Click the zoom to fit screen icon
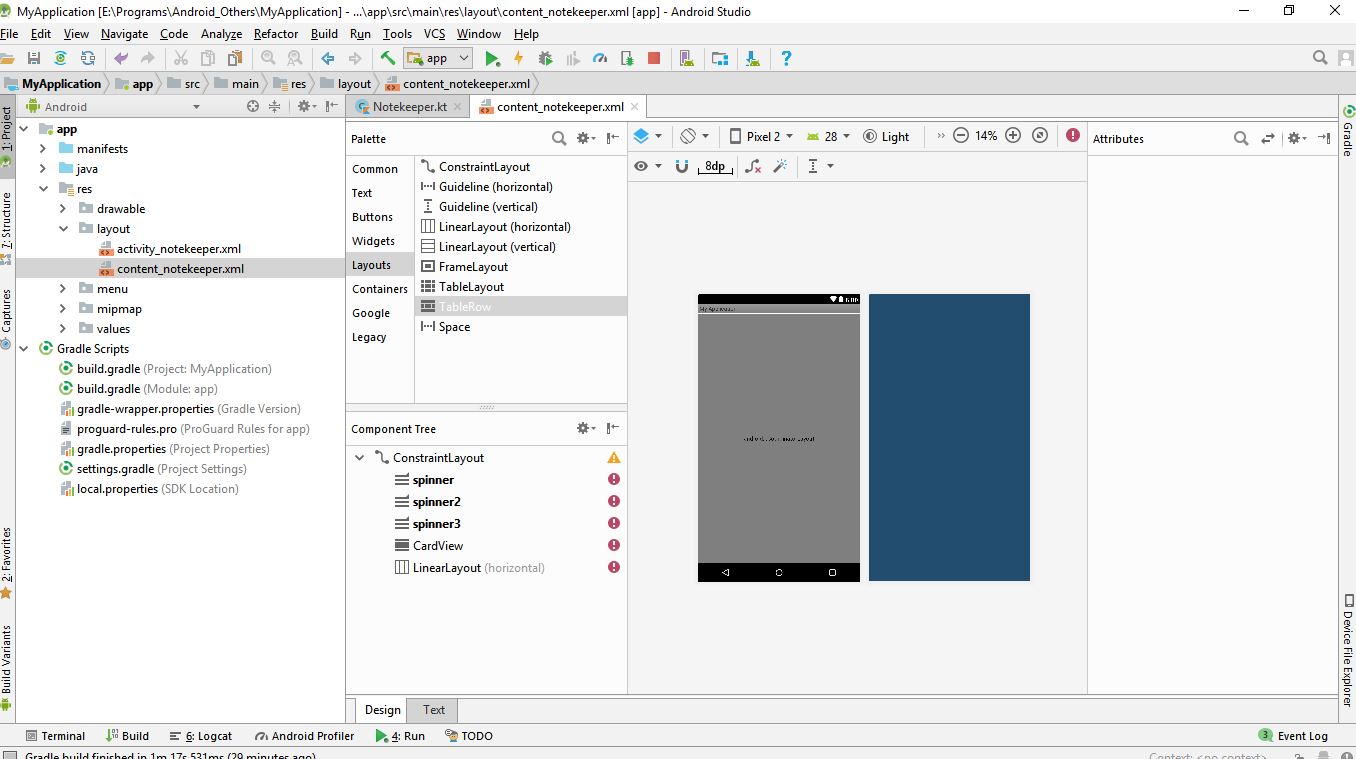The image size is (1356, 759). click(1040, 135)
